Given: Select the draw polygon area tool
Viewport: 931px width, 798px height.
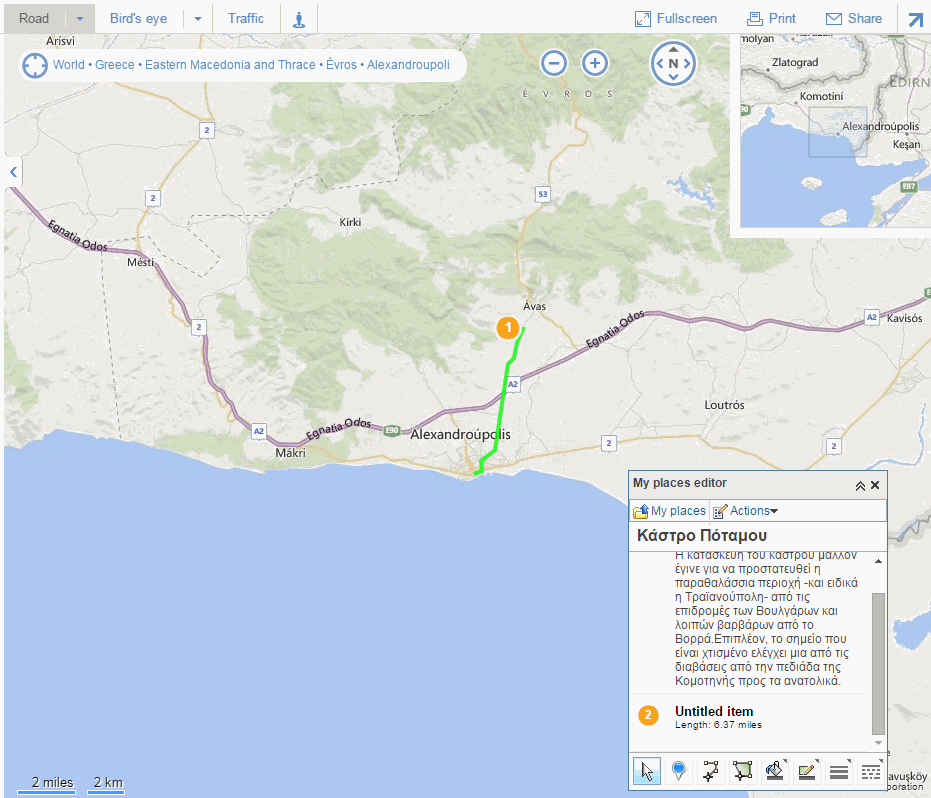Looking at the screenshot, I should (742, 771).
